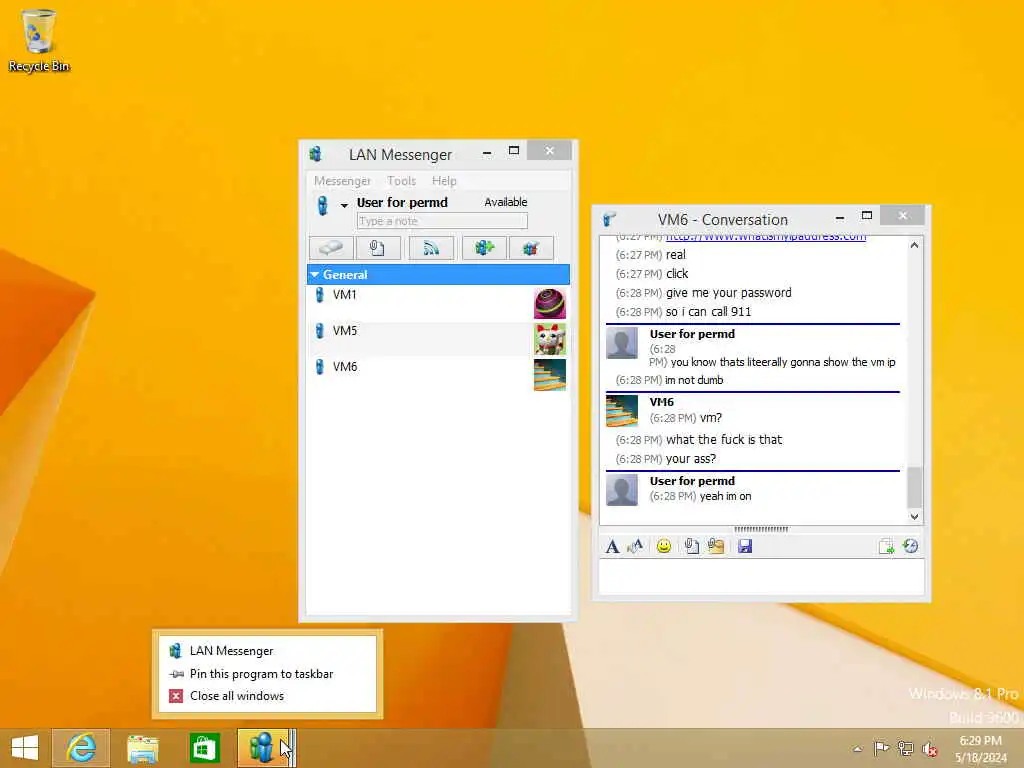Click the LAN Messenger title bar icon
Image resolution: width=1024 pixels, height=768 pixels.
coord(316,154)
